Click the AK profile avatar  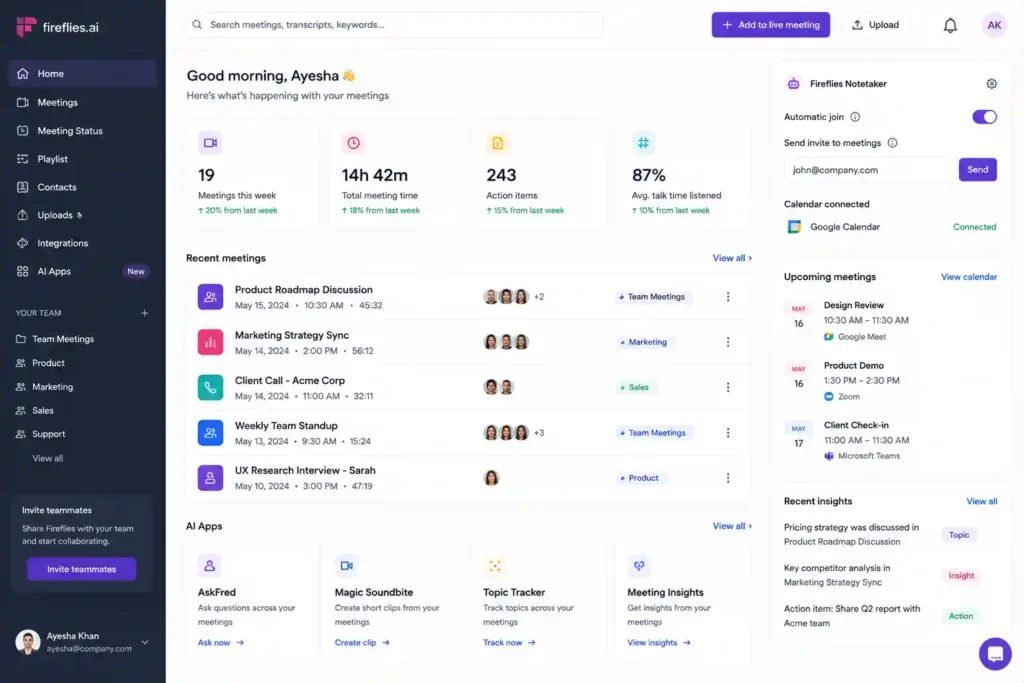[994, 25]
